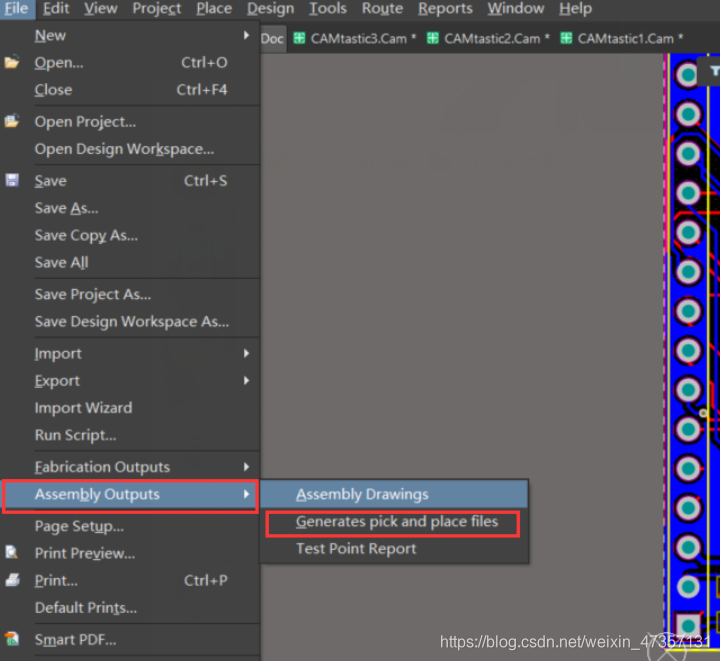This screenshot has height=661, width=720.
Task: Open the Assembly Outputs submenu
Action: point(130,494)
